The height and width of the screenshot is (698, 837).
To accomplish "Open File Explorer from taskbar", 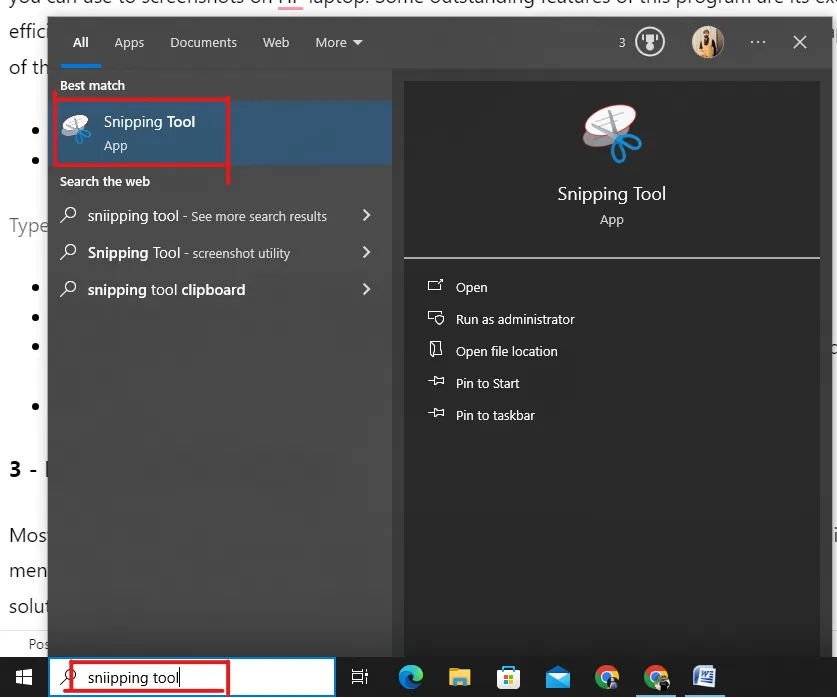I will 460,678.
